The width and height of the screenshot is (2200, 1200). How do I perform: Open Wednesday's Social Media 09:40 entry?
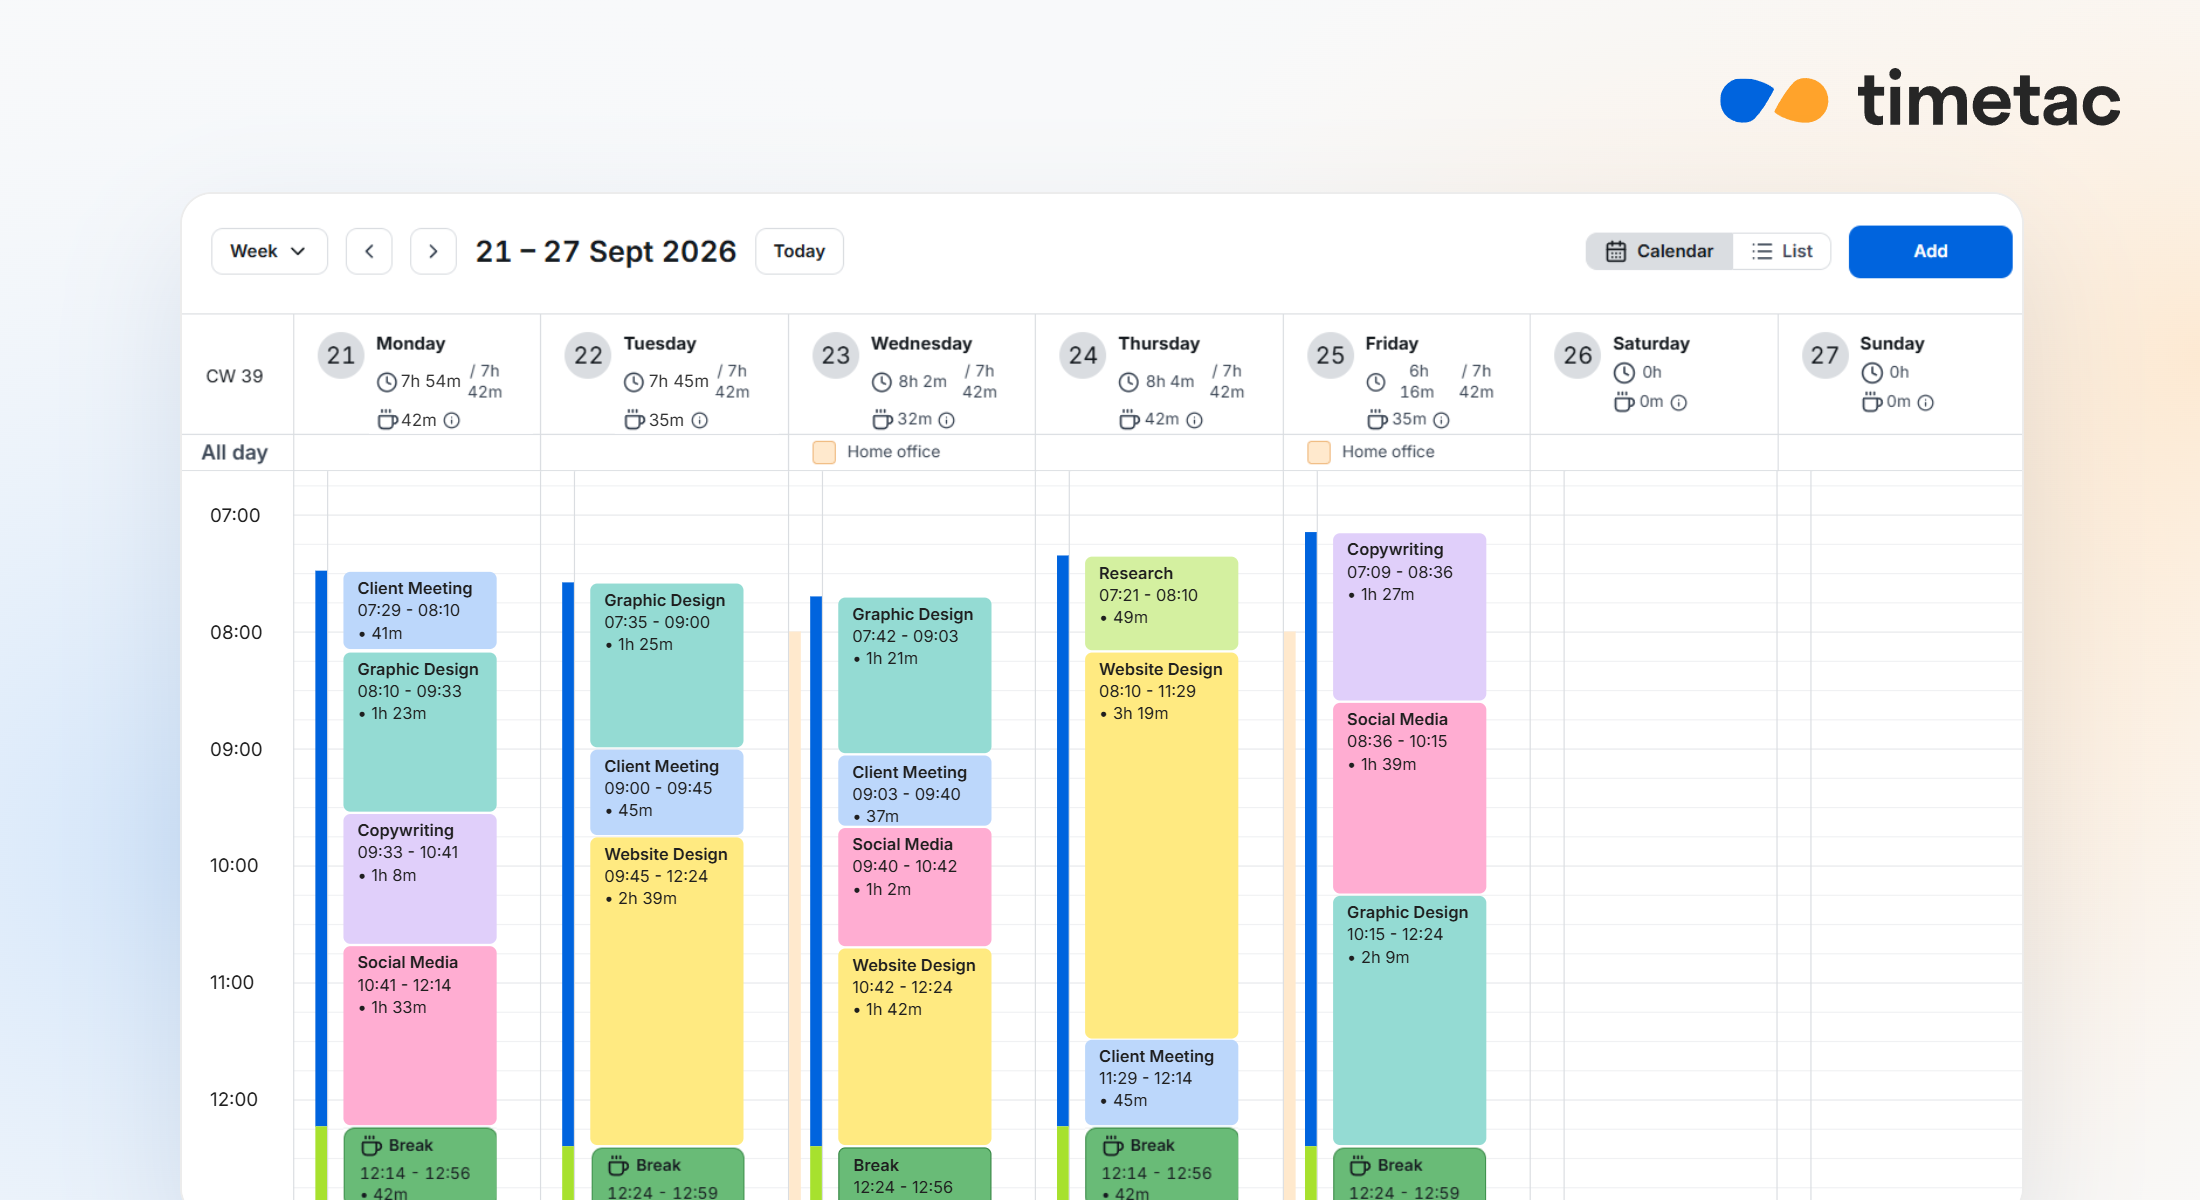[x=914, y=886]
